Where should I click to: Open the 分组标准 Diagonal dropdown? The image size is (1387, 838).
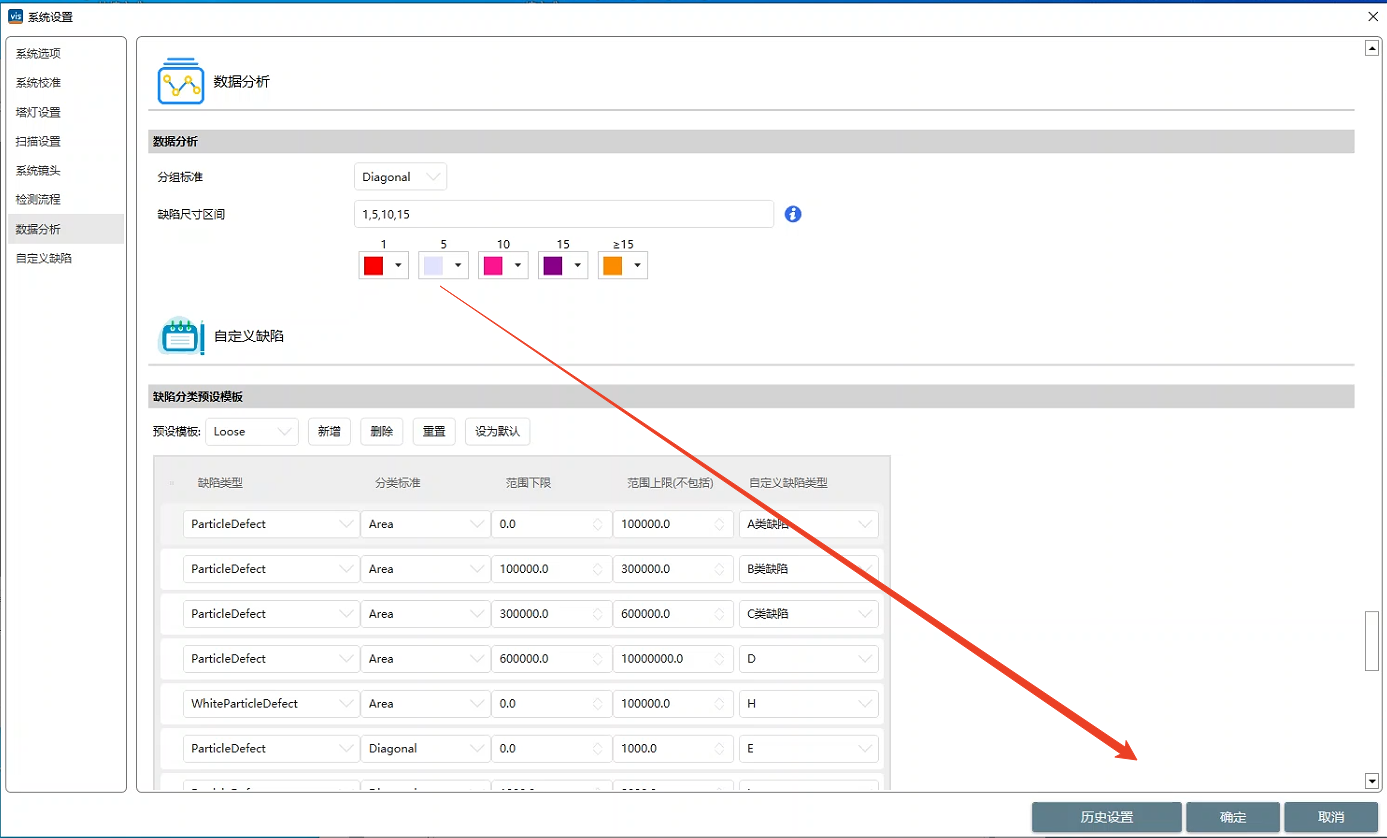tap(400, 177)
